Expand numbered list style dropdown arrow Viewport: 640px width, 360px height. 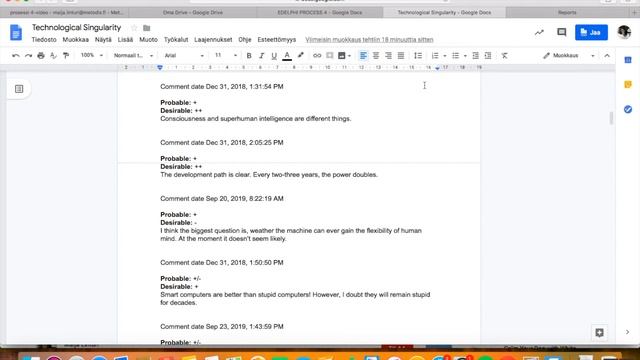click(444, 56)
